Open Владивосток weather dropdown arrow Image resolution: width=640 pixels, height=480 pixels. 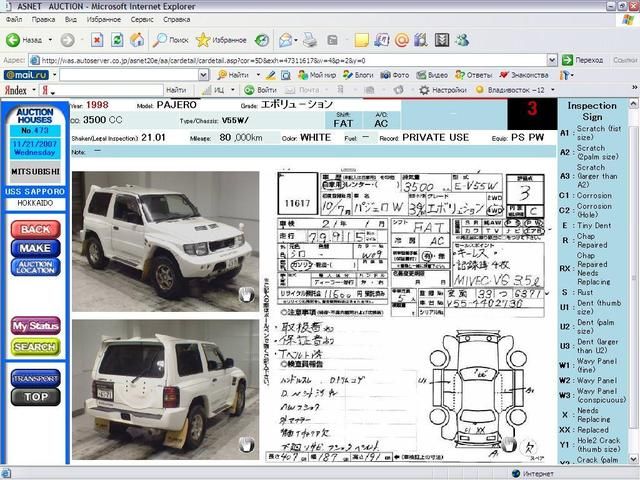coord(553,90)
